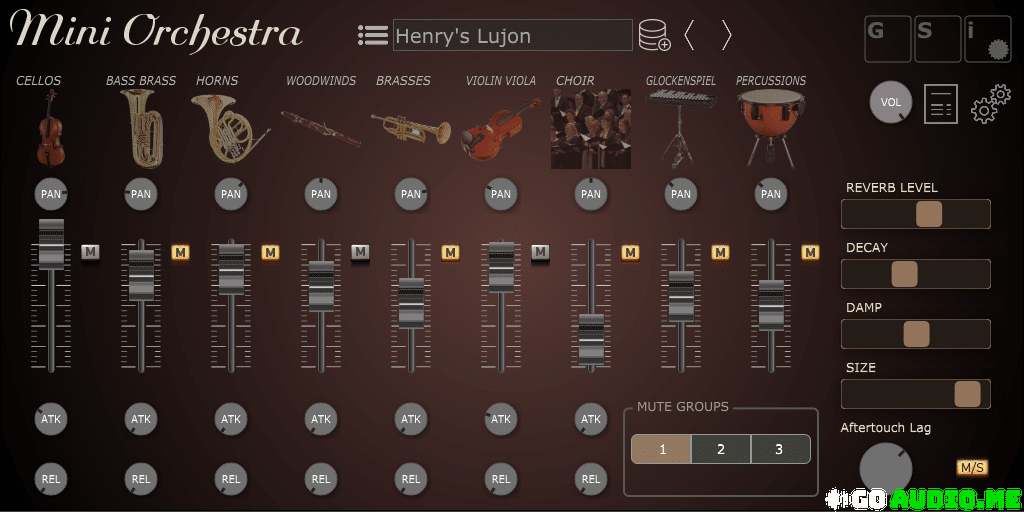Click the Woodwinds PAN knob
The width and height of the screenshot is (1024, 512).
pyautogui.click(x=321, y=194)
